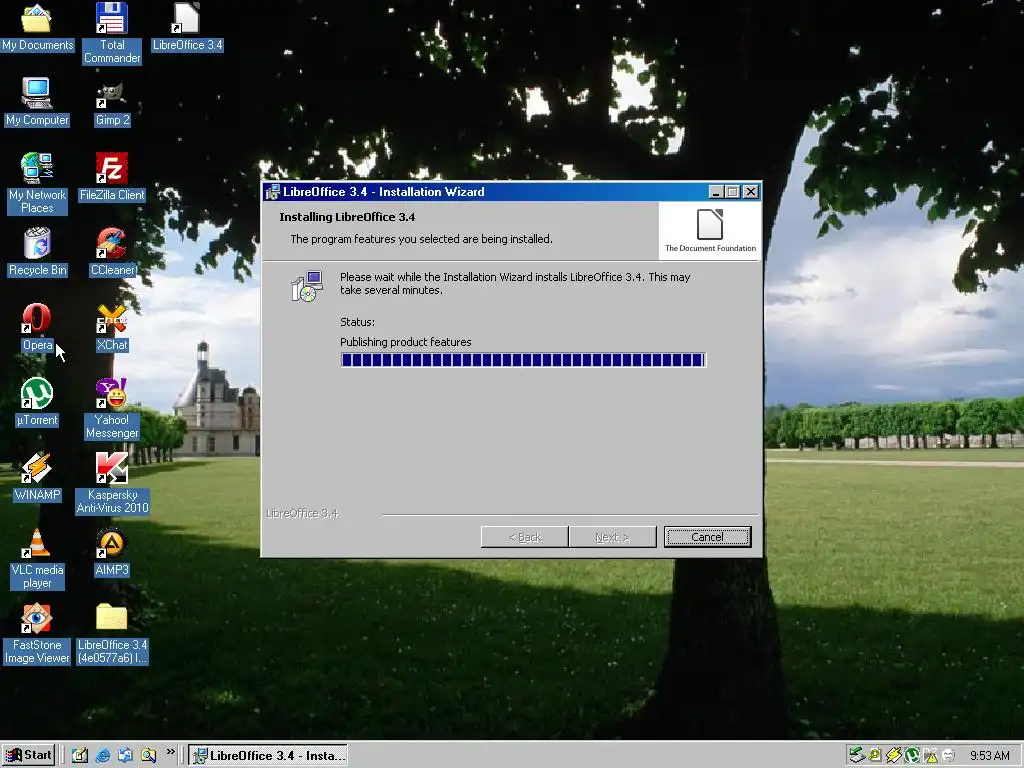Click the search folder quick launch icon

tap(148, 756)
